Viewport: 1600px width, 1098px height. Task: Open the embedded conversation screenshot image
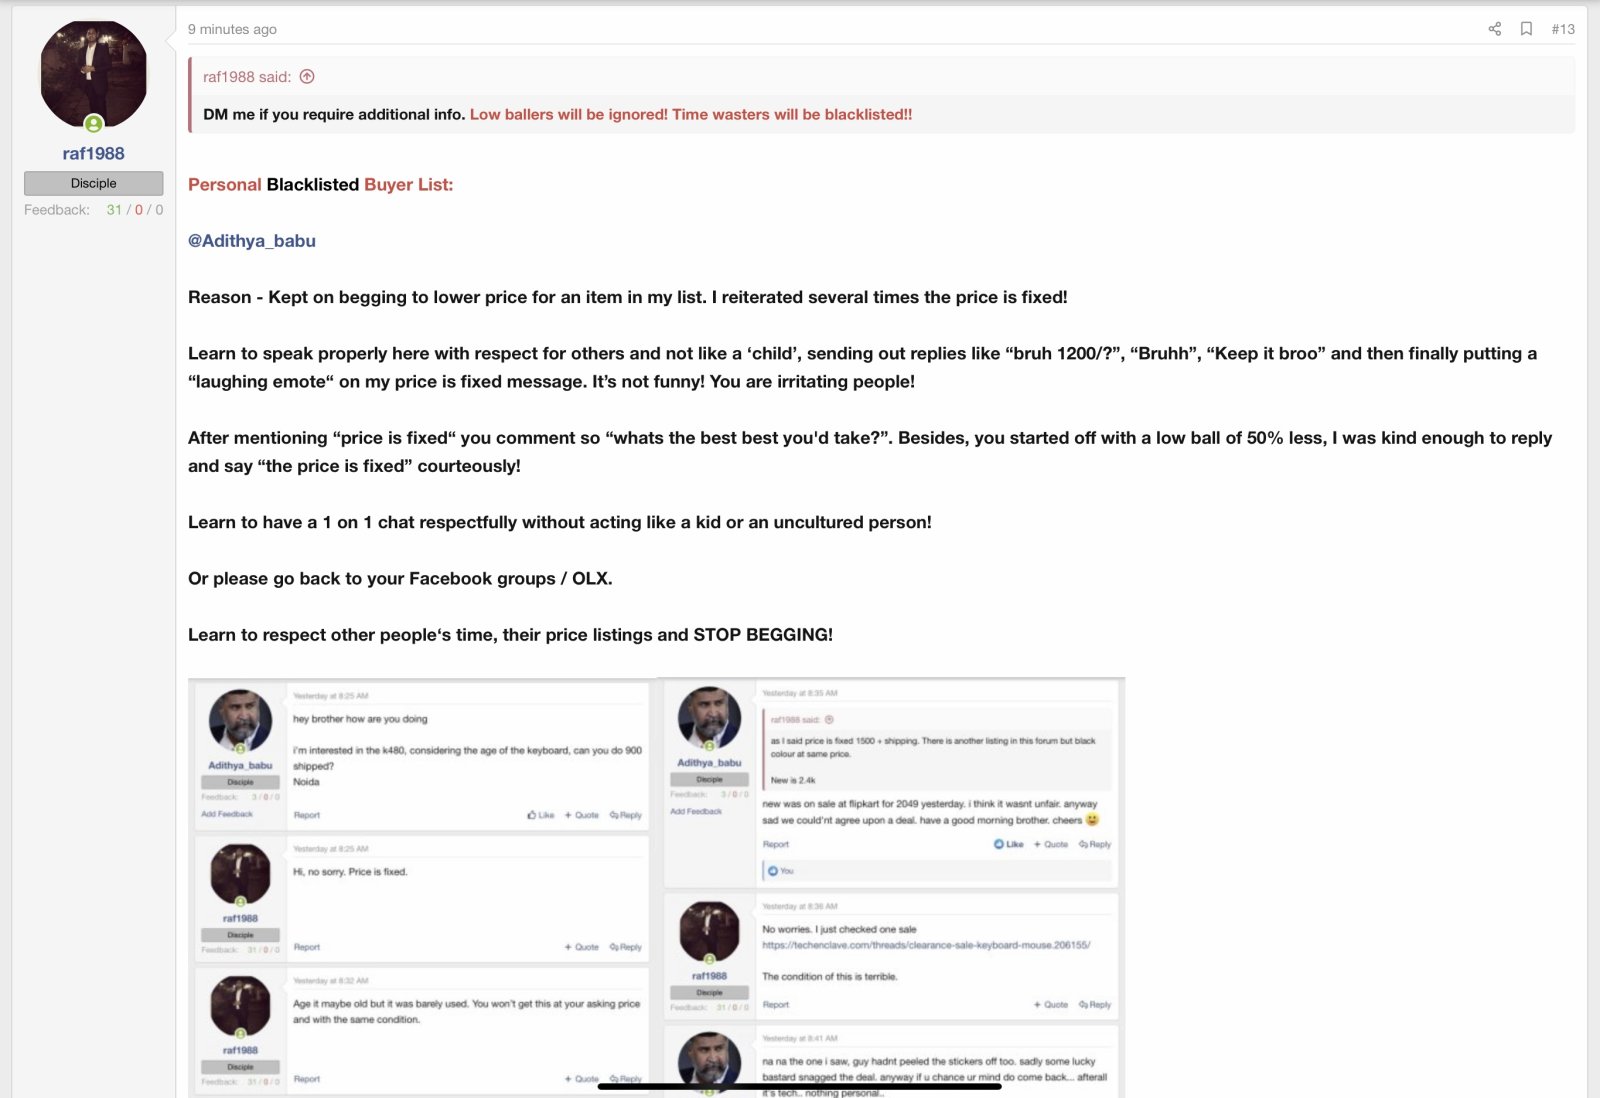656,887
